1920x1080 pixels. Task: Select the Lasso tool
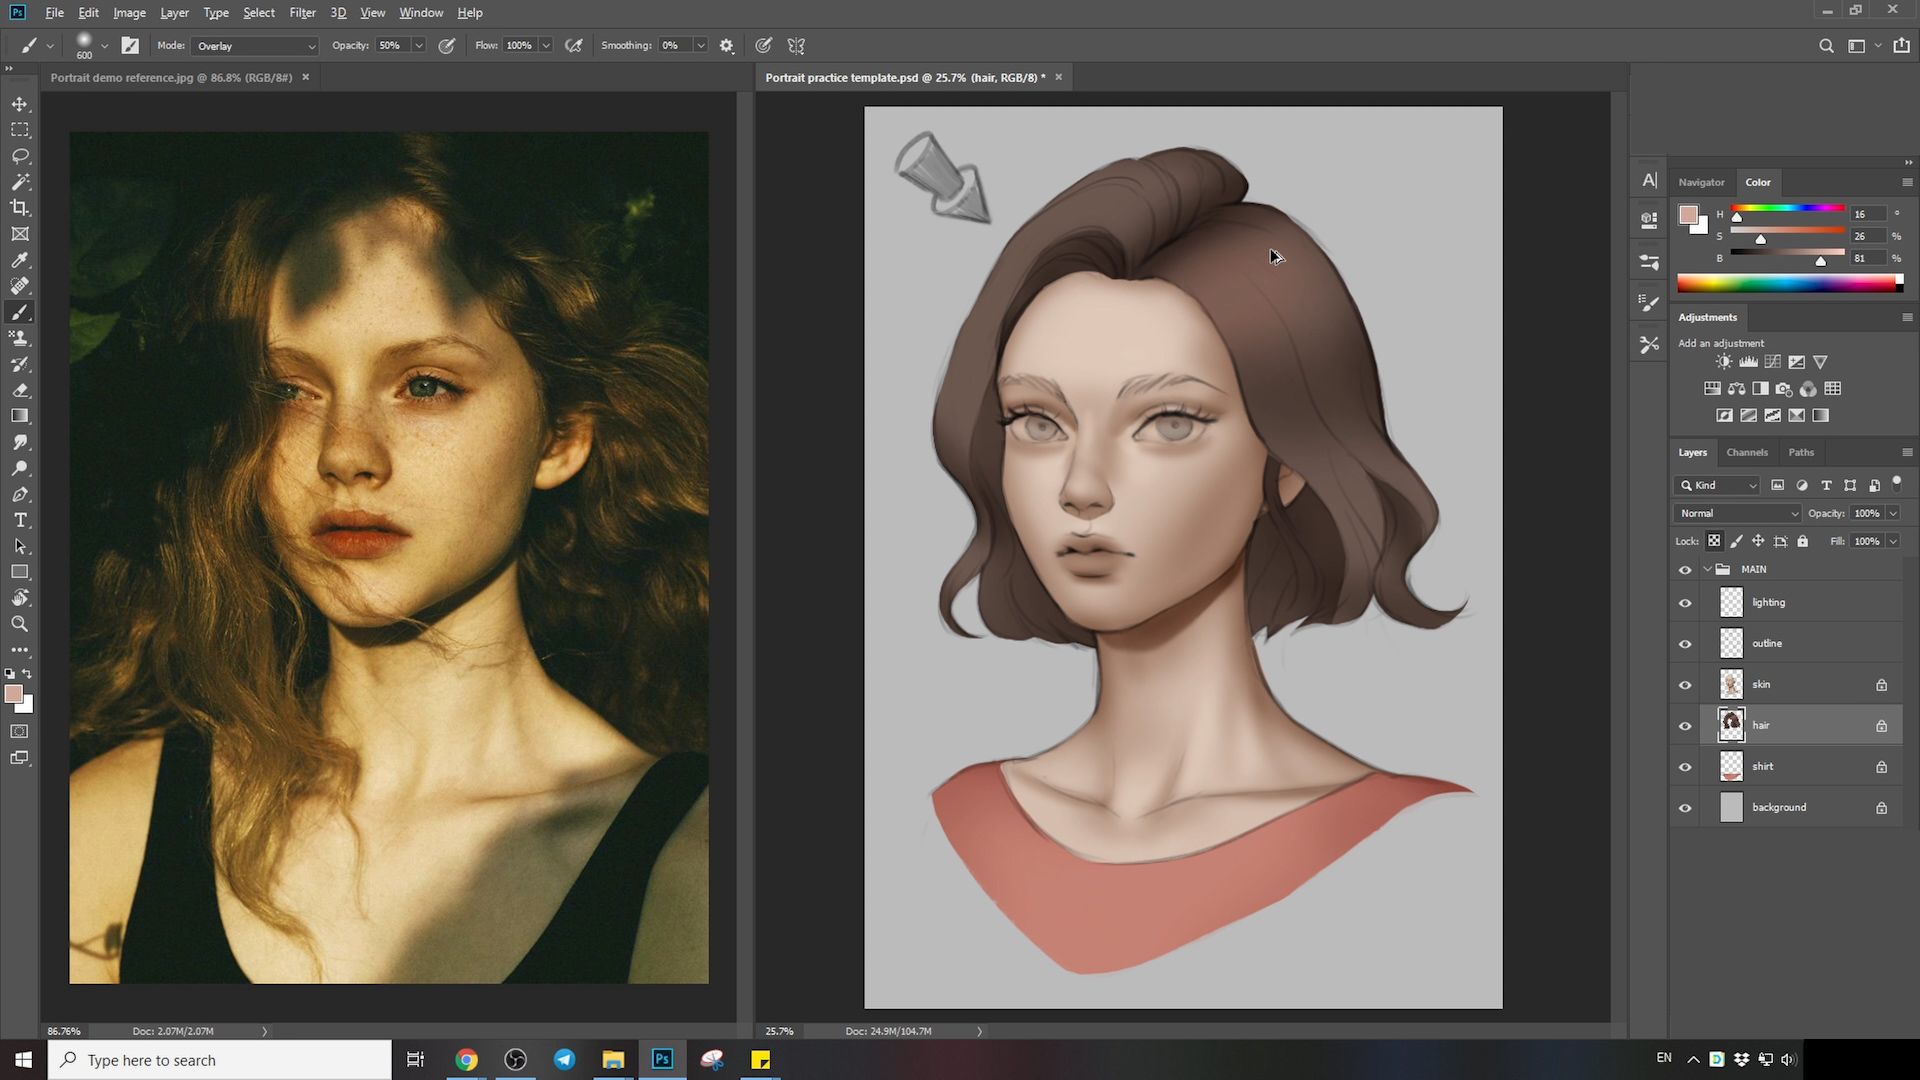pos(20,156)
